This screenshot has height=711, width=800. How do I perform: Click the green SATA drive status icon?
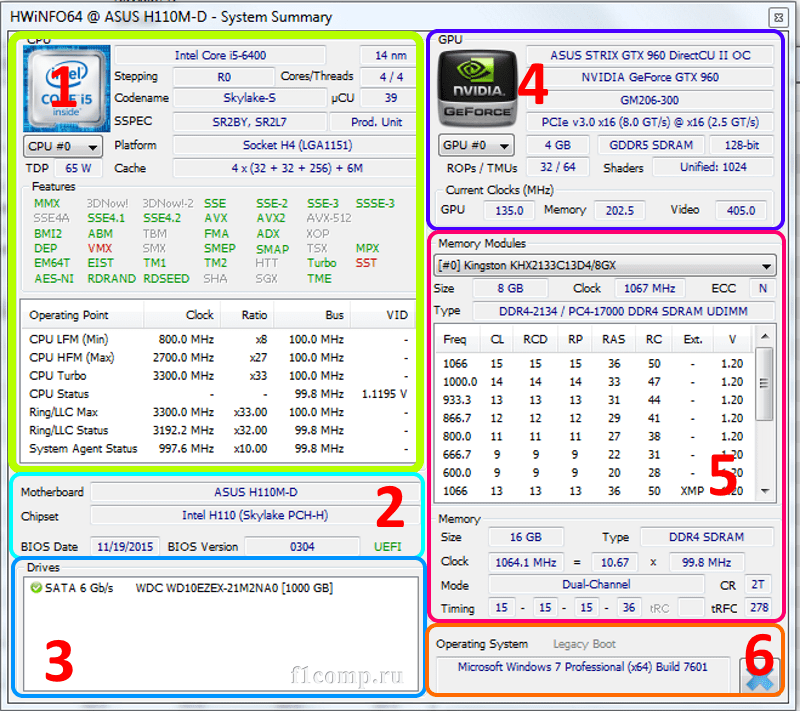click(36, 588)
